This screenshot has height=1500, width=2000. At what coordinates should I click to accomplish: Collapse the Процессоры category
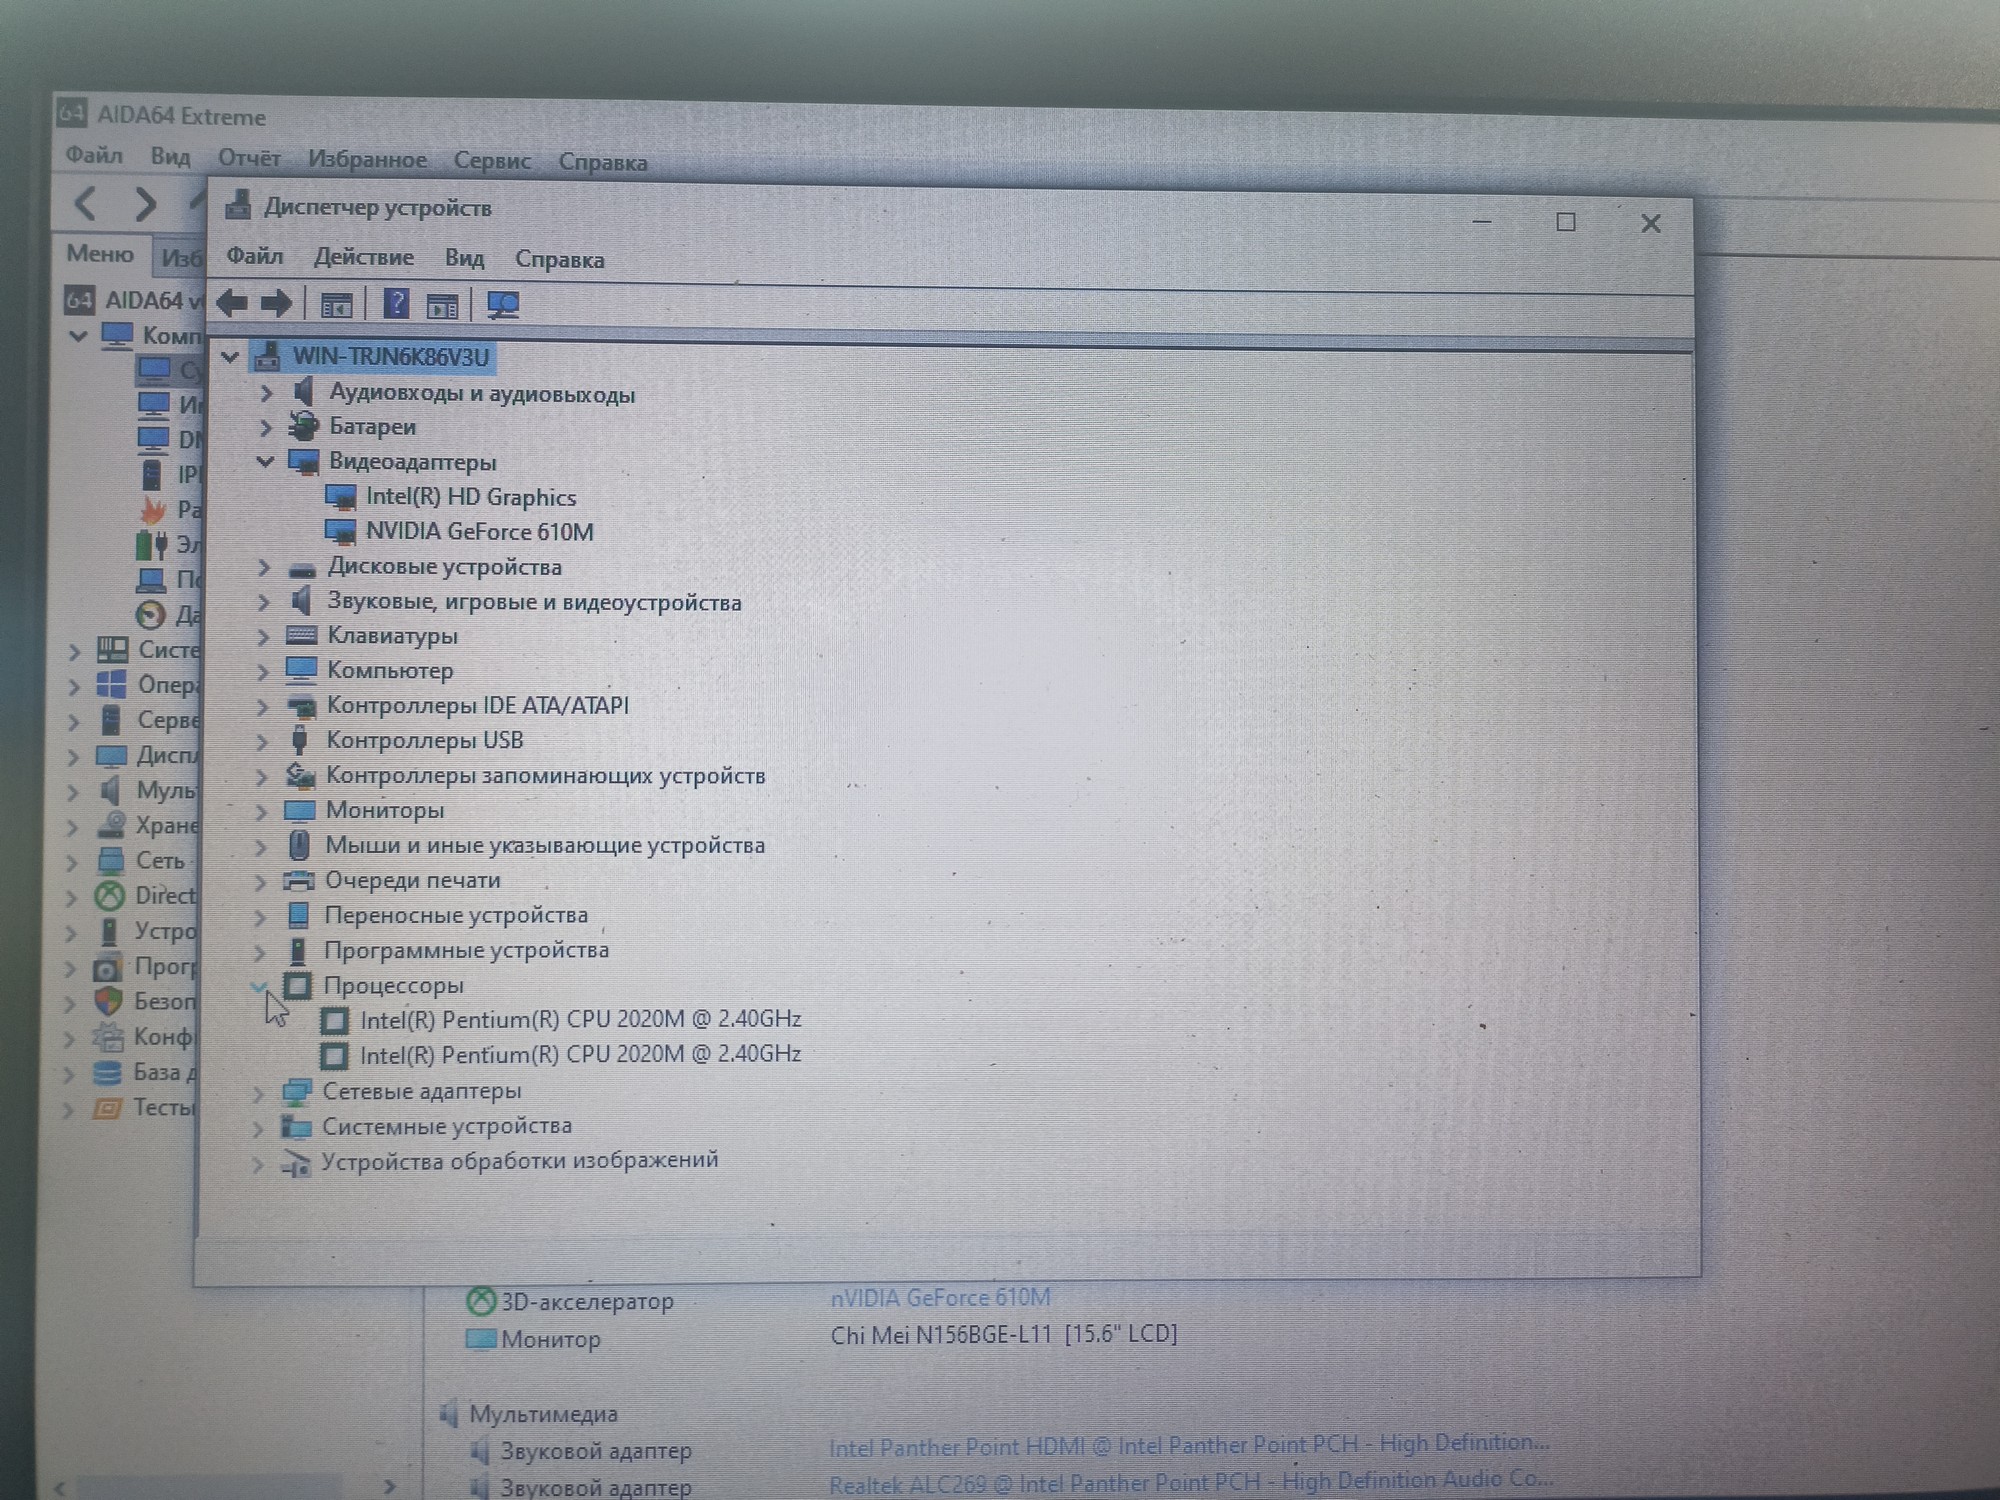(x=259, y=986)
